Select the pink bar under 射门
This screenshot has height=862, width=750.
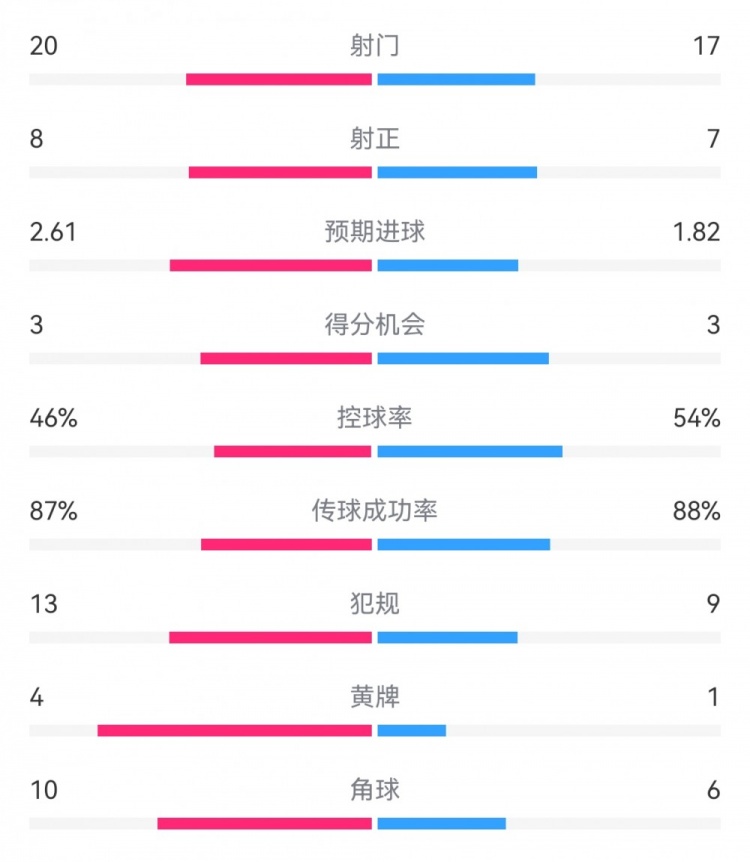coord(279,79)
